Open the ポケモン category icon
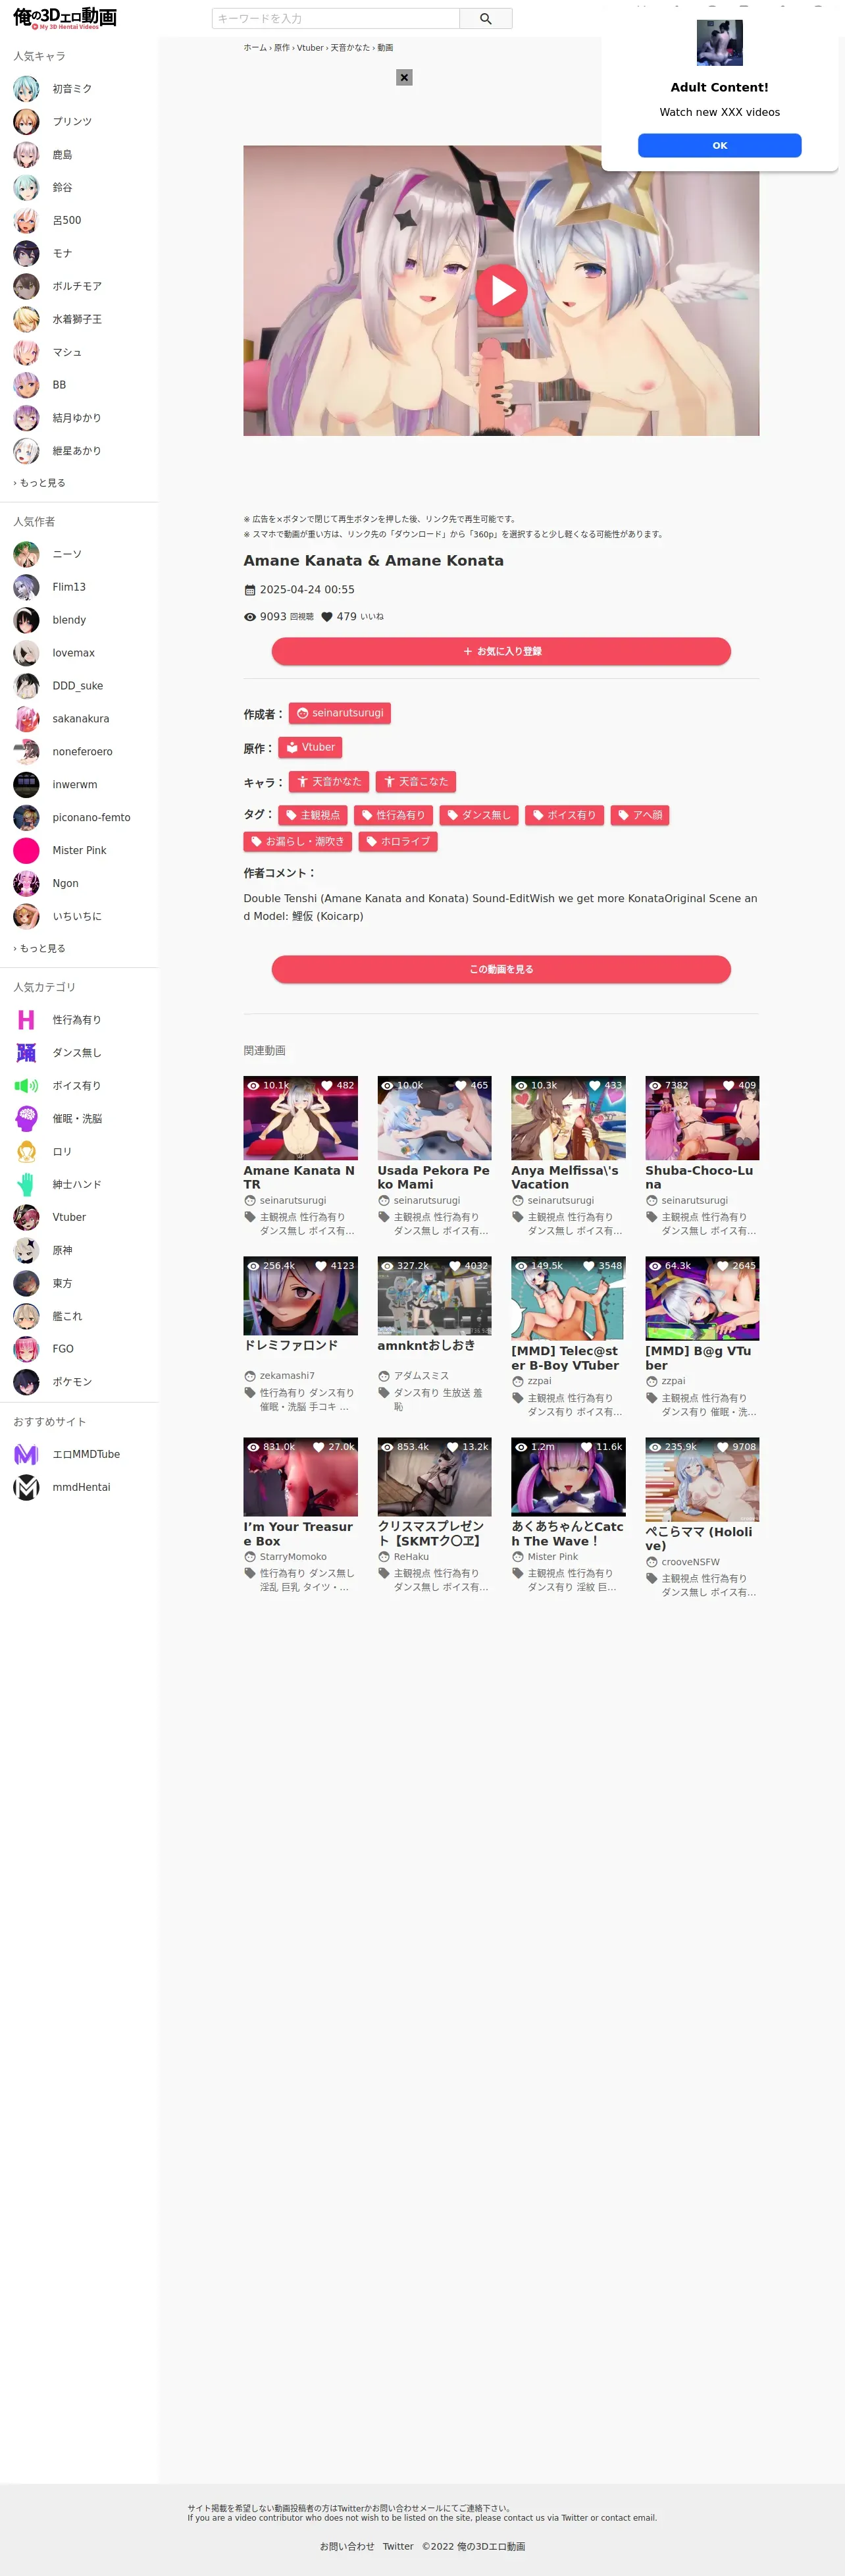 pos(26,1383)
